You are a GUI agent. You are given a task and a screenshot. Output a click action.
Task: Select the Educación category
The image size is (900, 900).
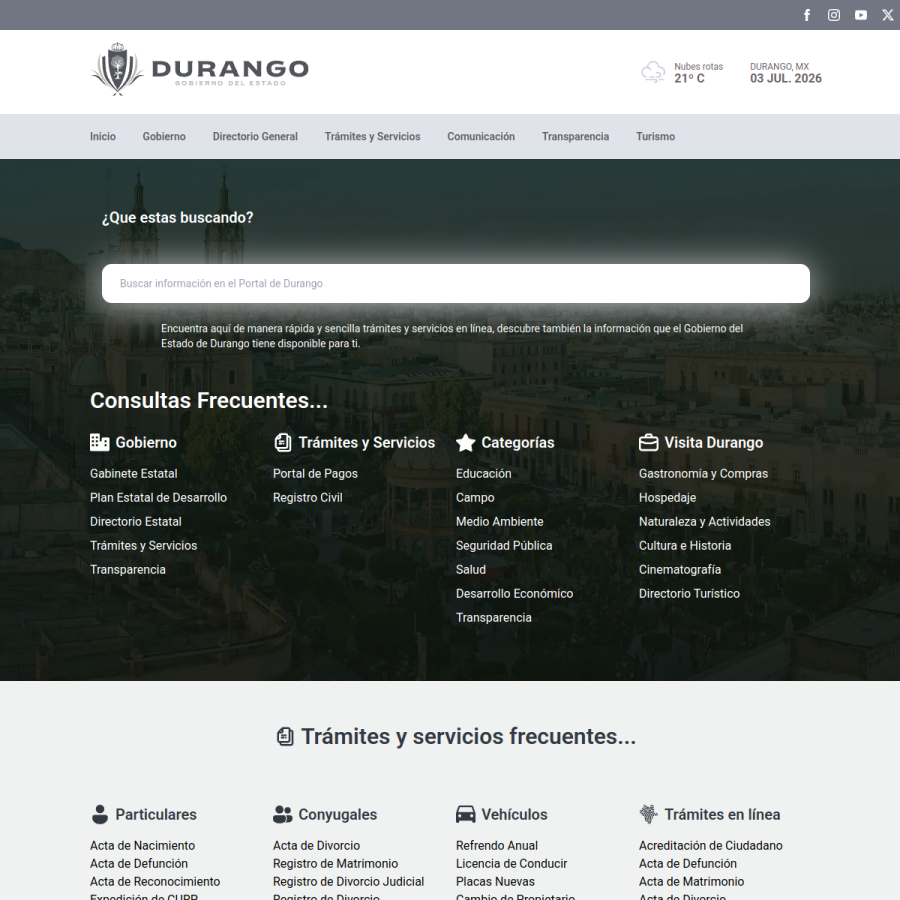coord(483,474)
